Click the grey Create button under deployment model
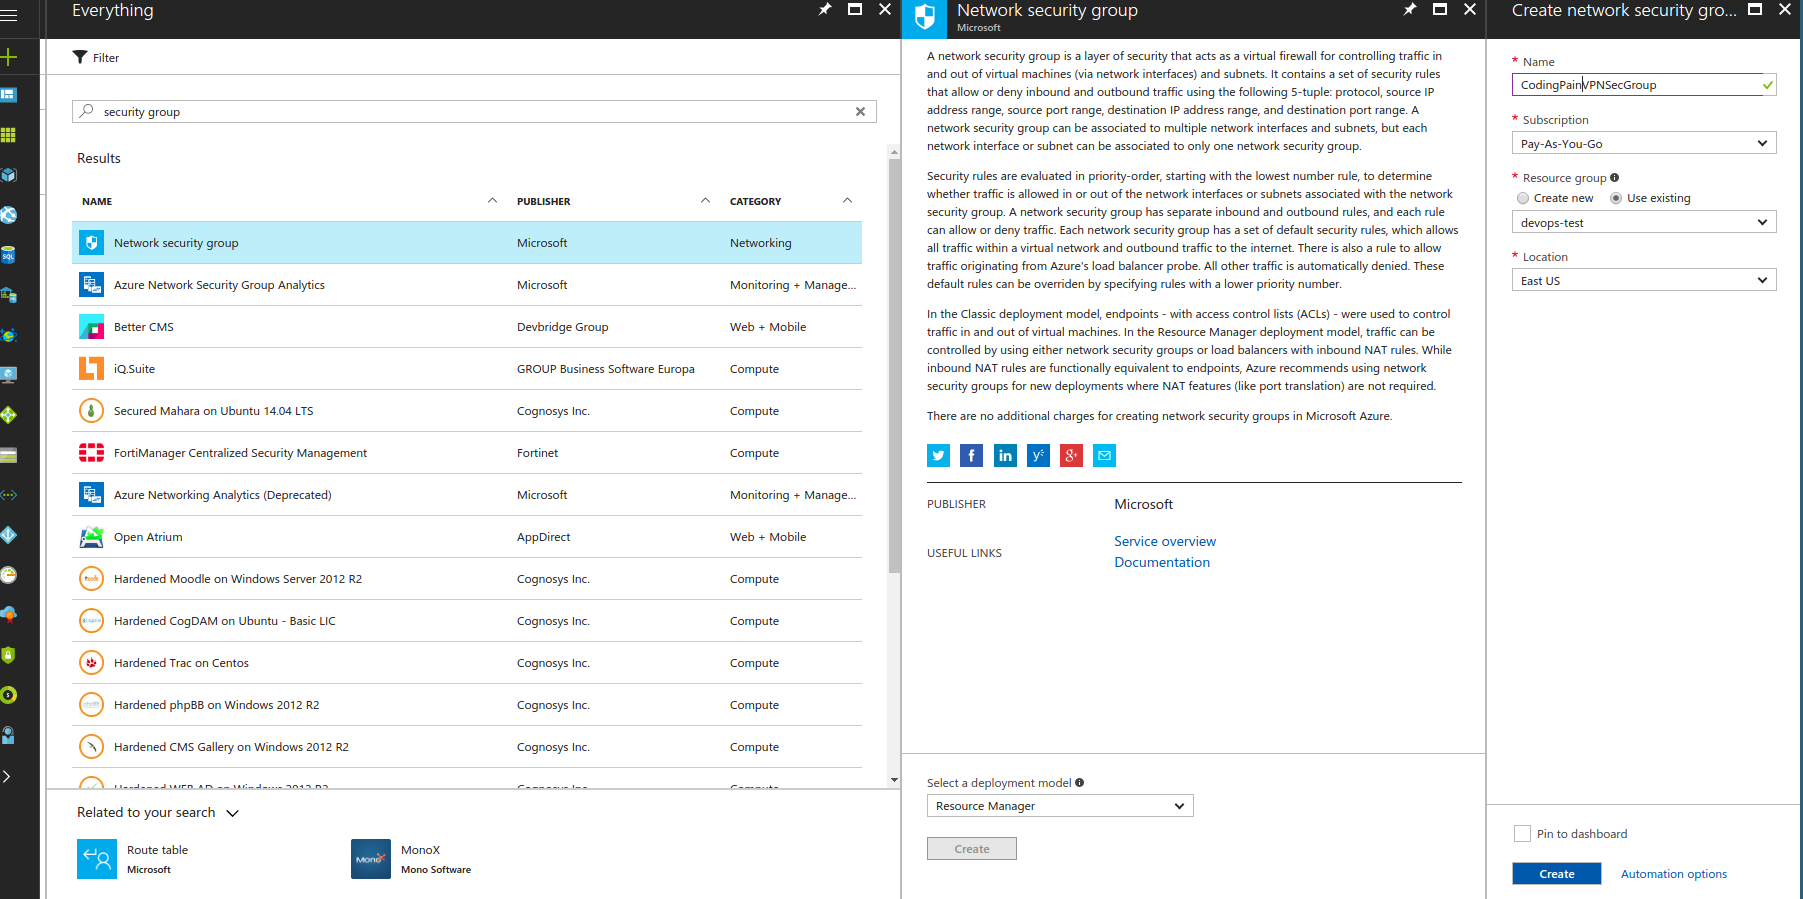The width and height of the screenshot is (1803, 899). click(x=971, y=849)
